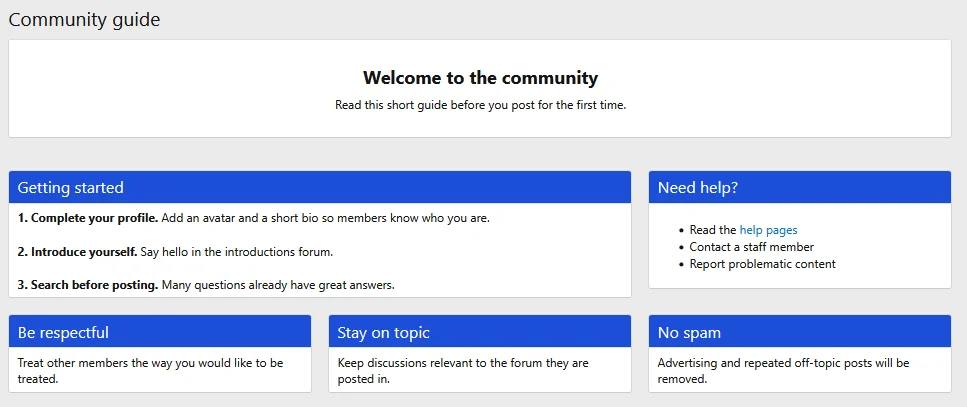The width and height of the screenshot is (967, 407).
Task: Select the 'Welcome to the community' heading
Action: 480,78
